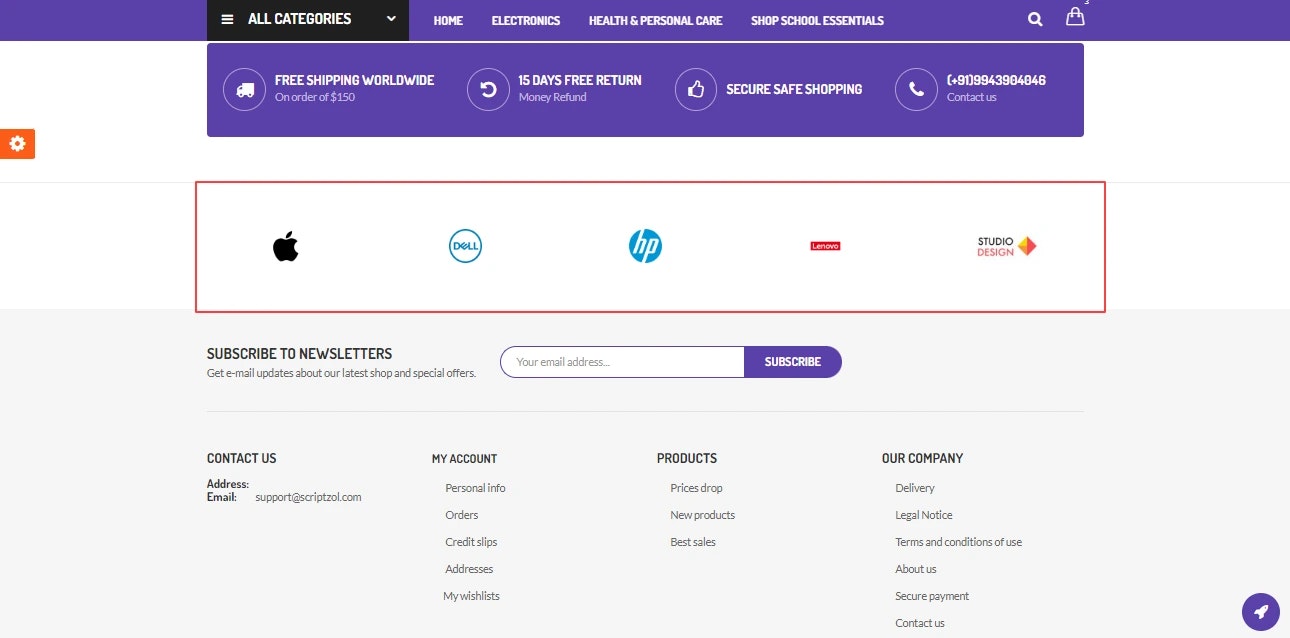1290x638 pixels.
Task: Open the shopping bag cart icon
Action: [1075, 17]
